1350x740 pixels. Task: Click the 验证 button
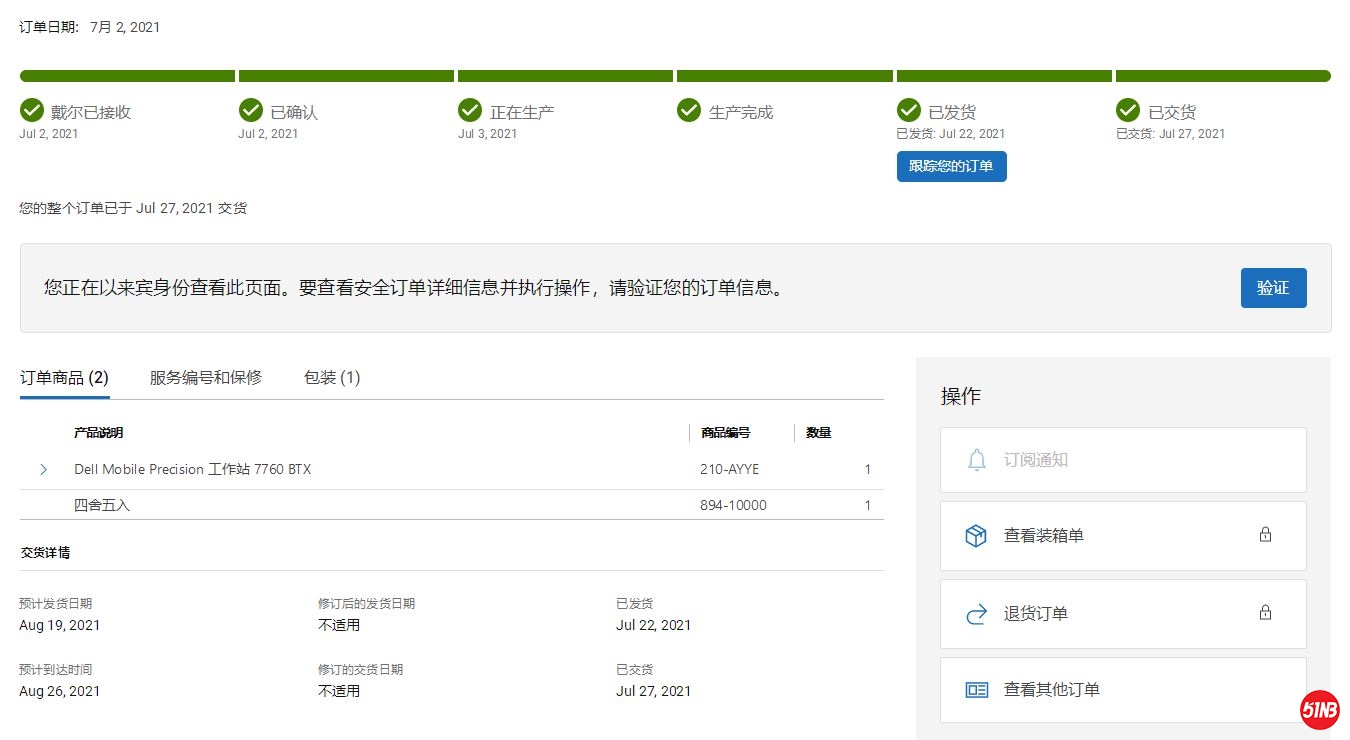point(1273,288)
